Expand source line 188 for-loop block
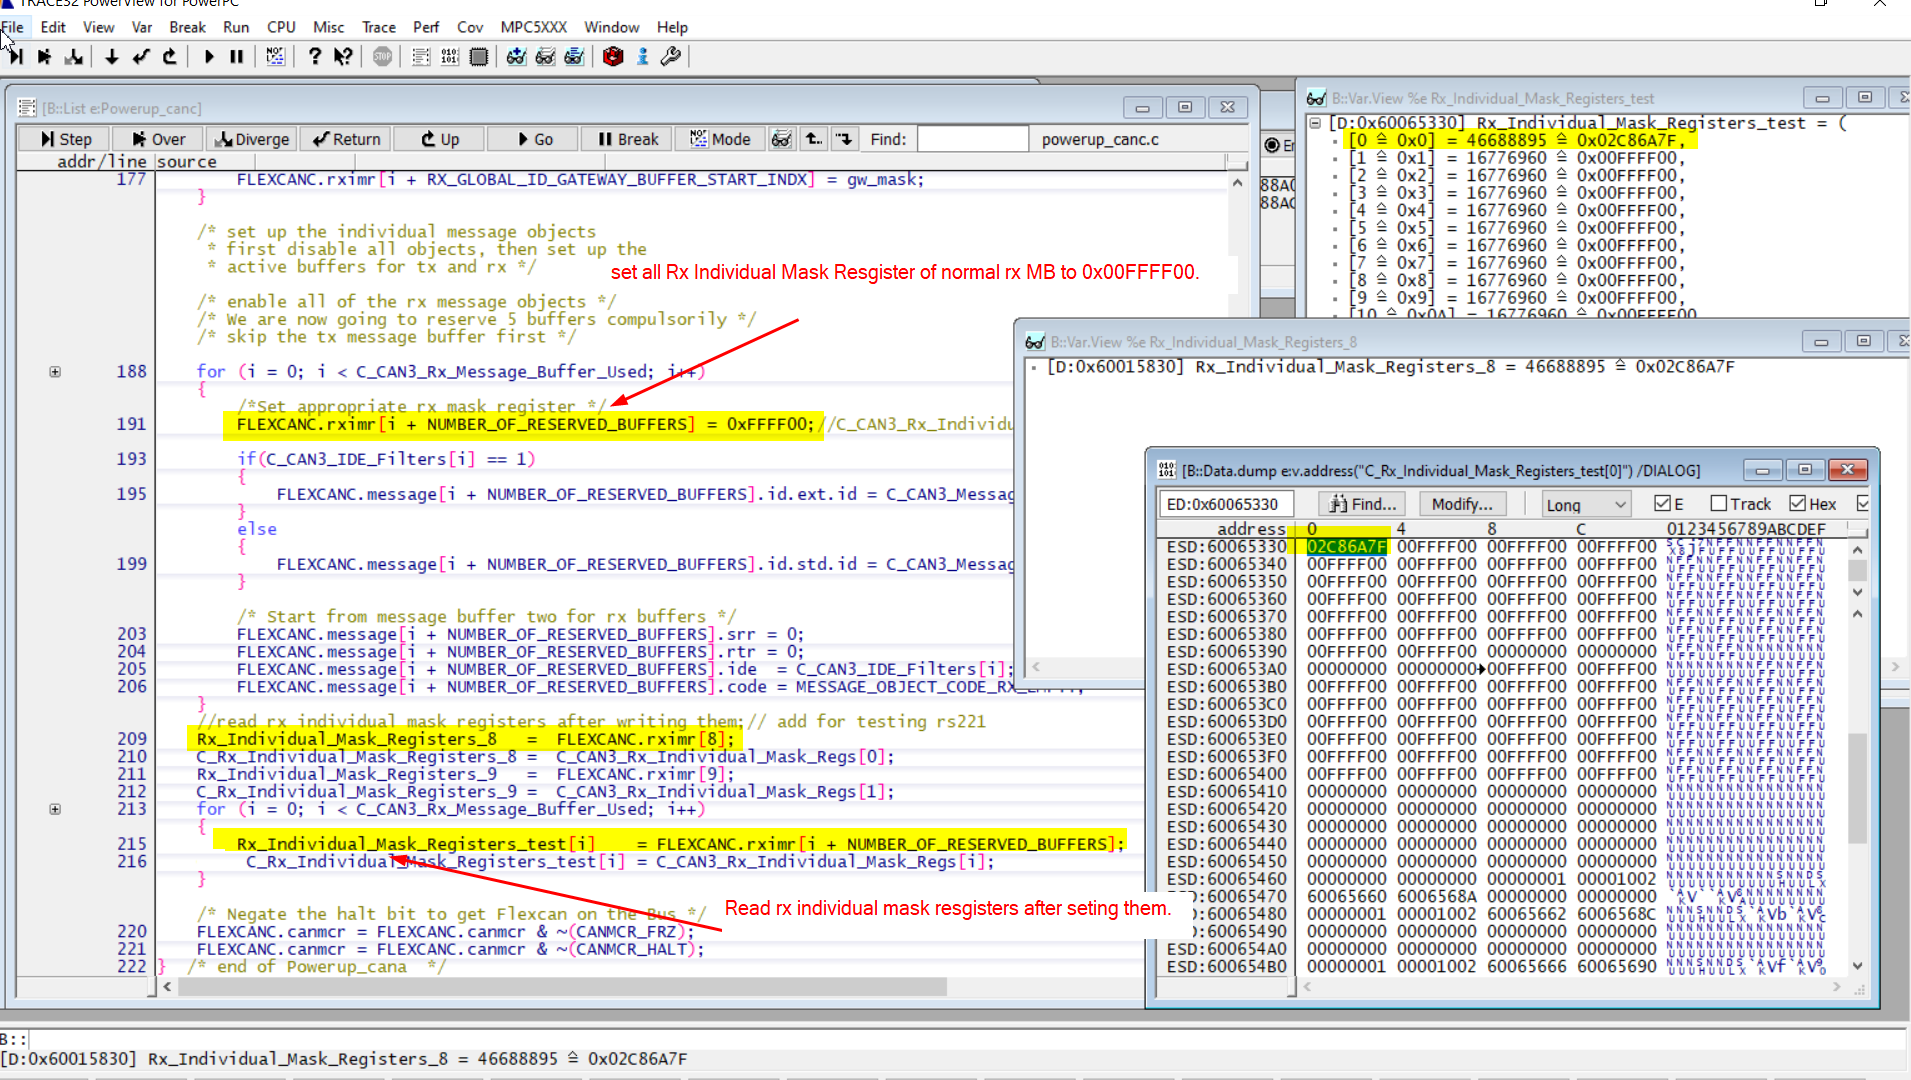Viewport: 1911px width, 1080px height. click(55, 372)
